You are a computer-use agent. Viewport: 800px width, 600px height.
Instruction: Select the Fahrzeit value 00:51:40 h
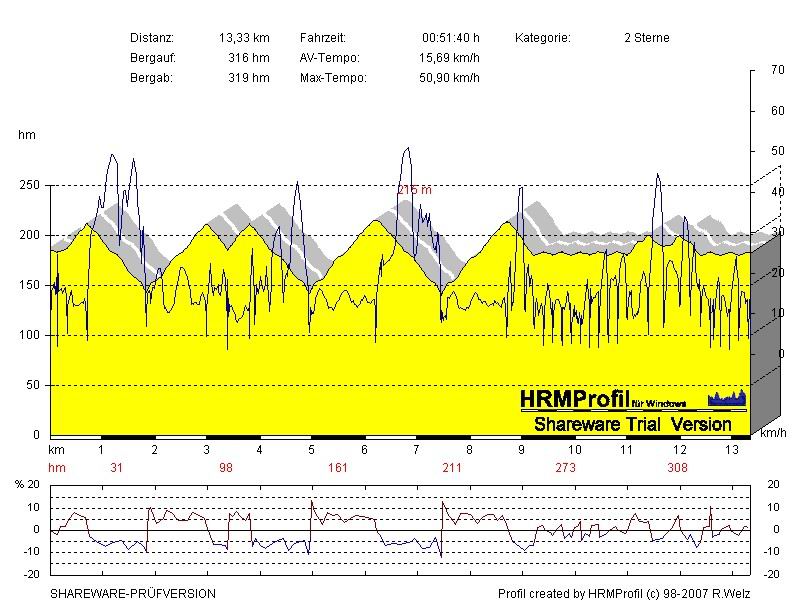[450, 38]
